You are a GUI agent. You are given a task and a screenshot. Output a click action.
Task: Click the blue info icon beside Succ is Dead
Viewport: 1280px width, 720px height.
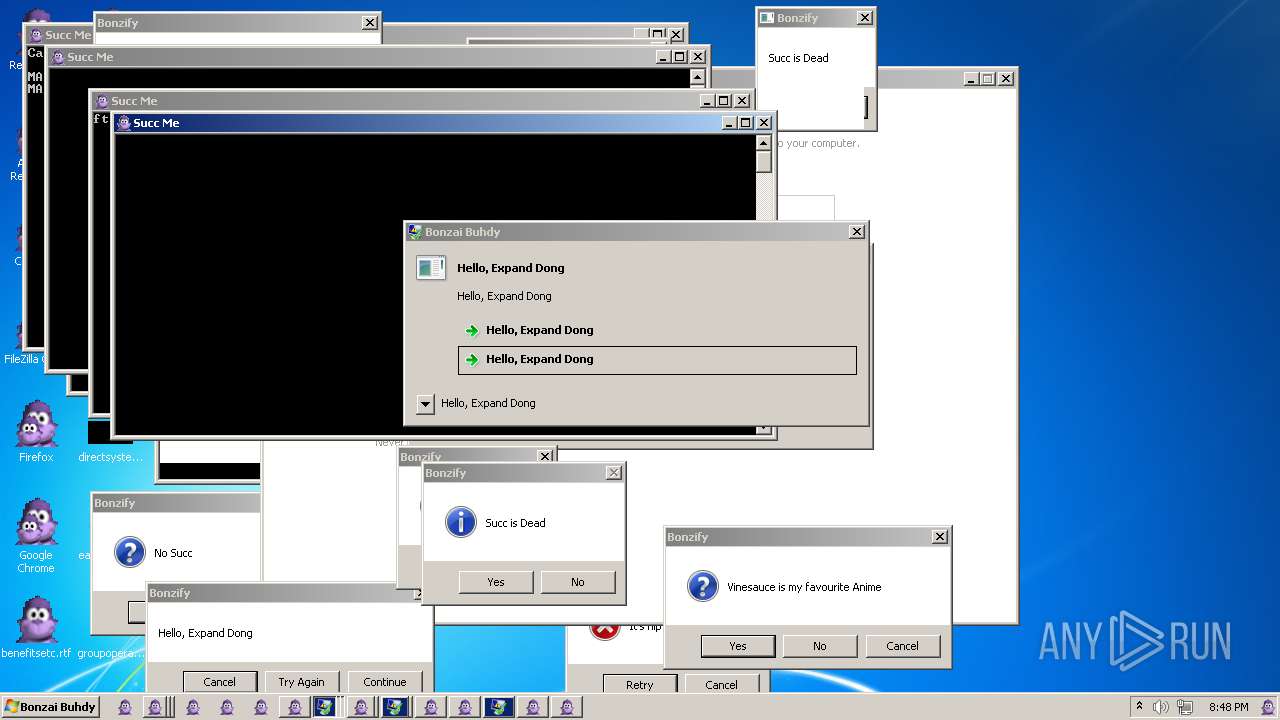460,522
